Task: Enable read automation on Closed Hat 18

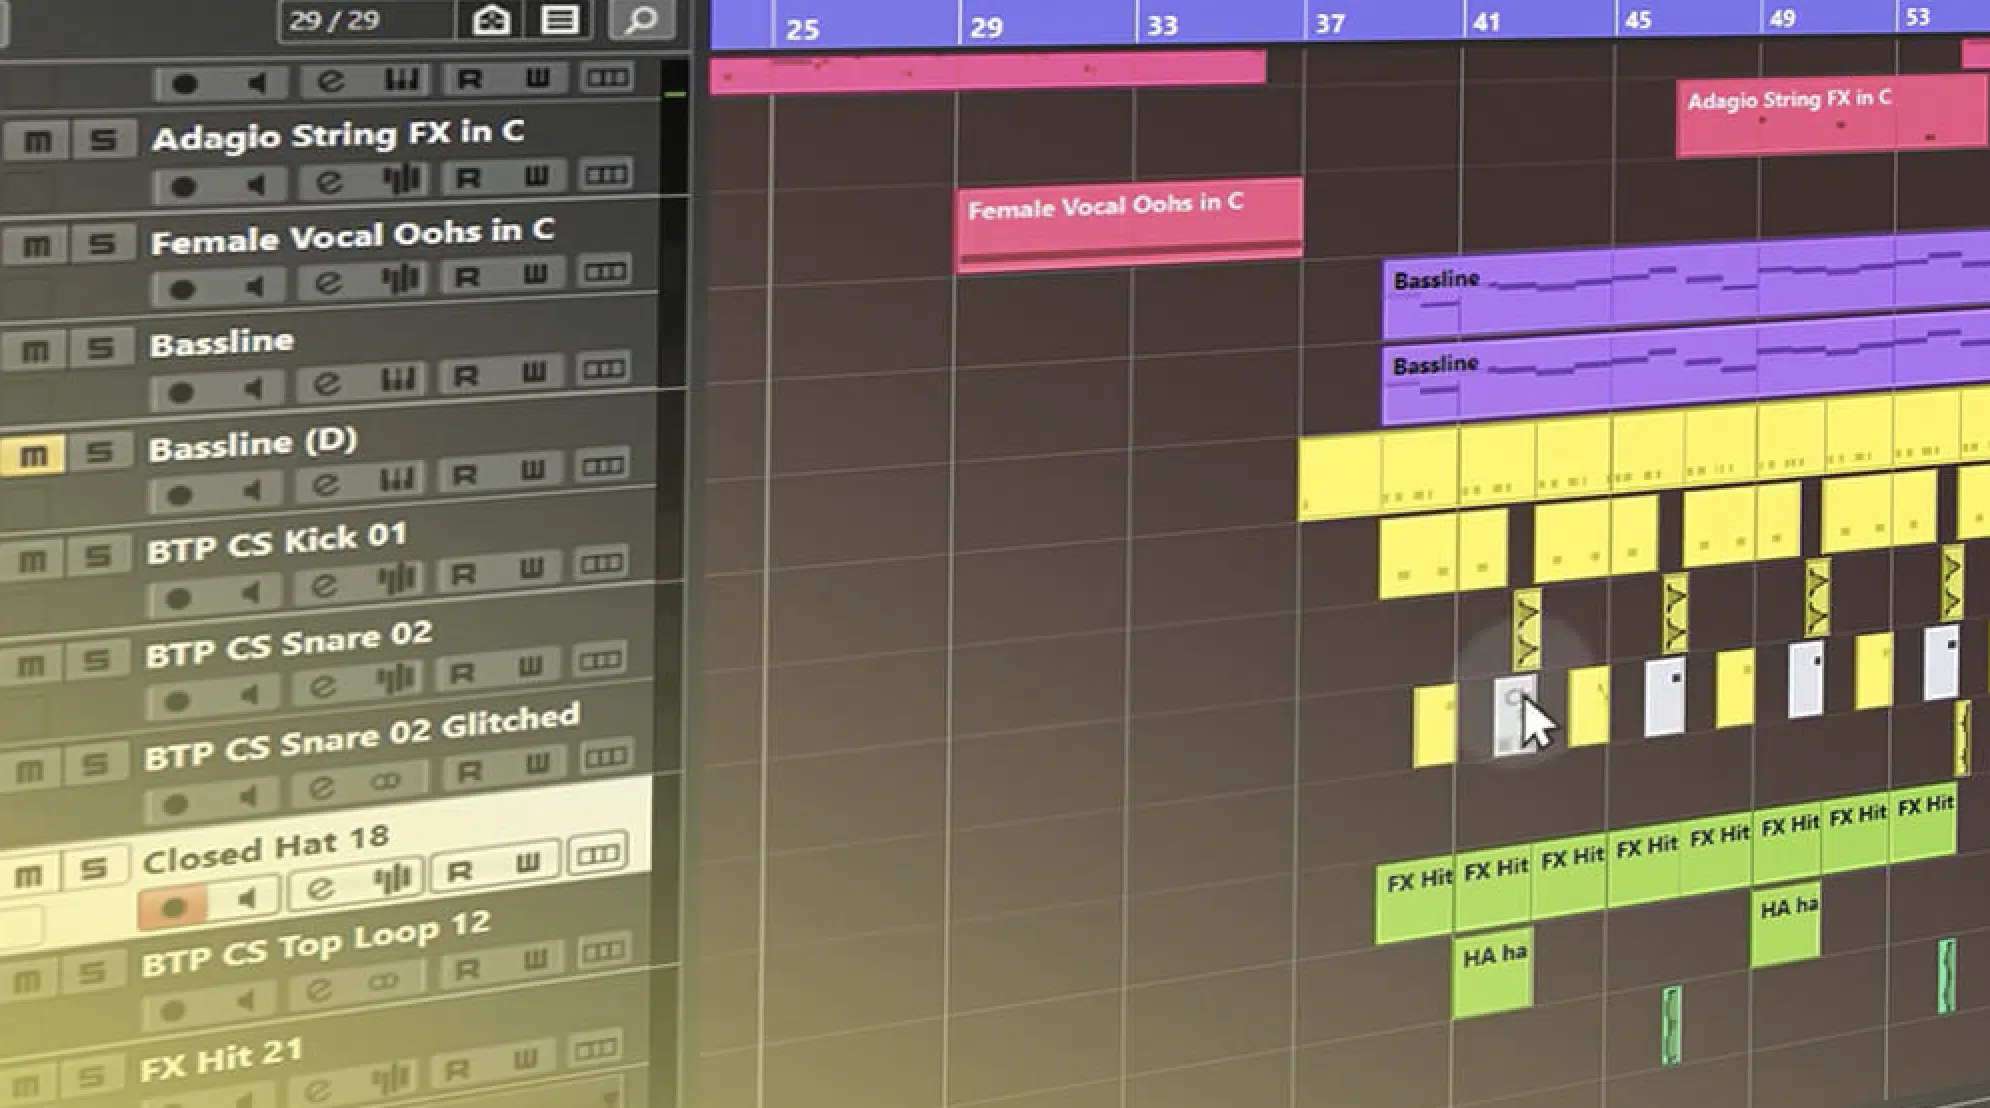Action: [x=459, y=870]
